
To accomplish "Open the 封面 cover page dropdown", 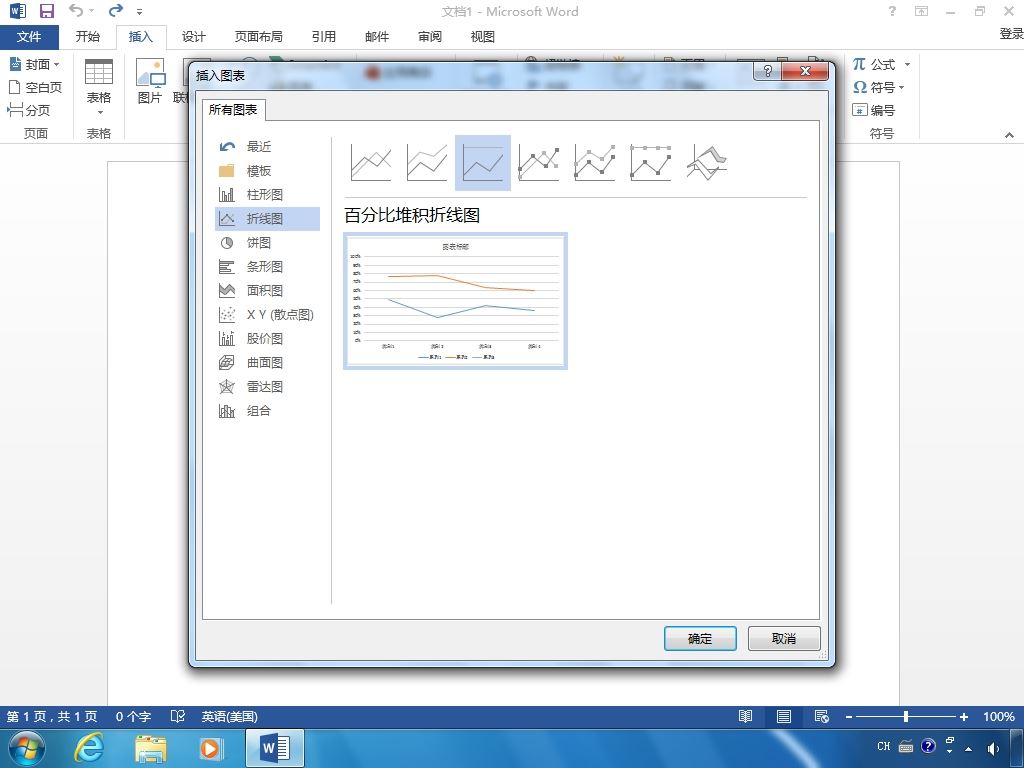I will coord(35,64).
